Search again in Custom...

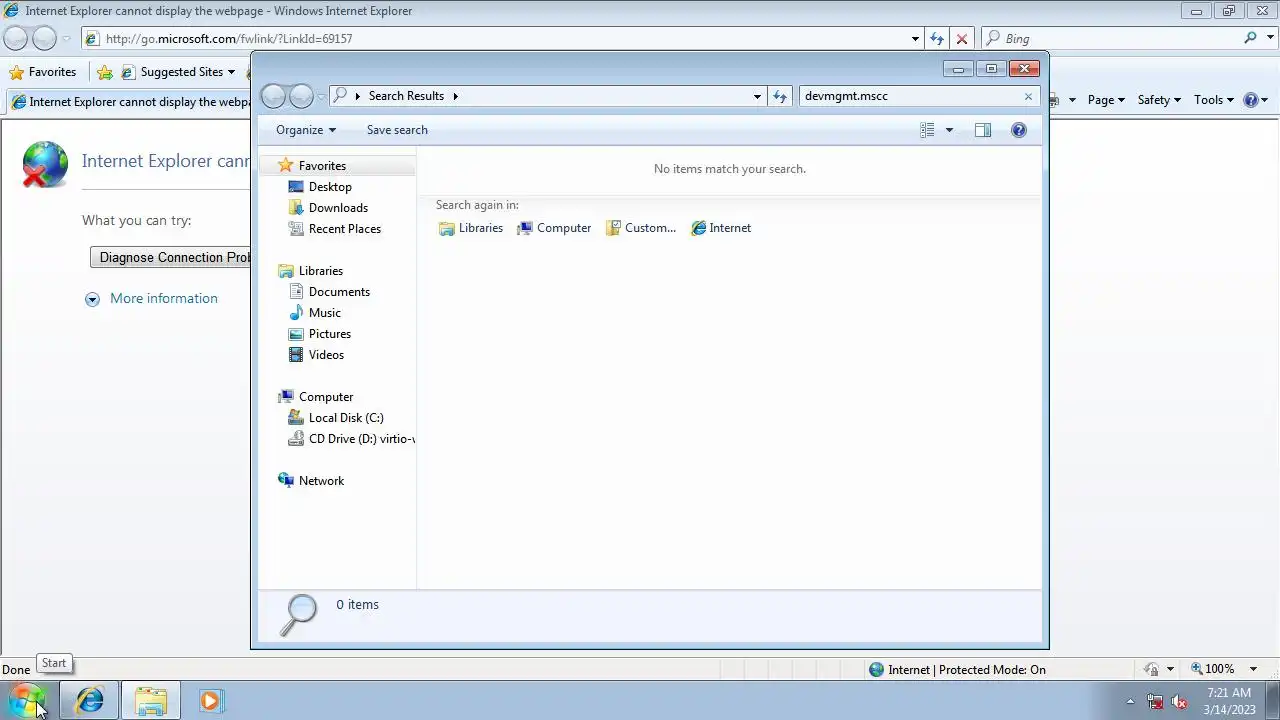click(641, 228)
